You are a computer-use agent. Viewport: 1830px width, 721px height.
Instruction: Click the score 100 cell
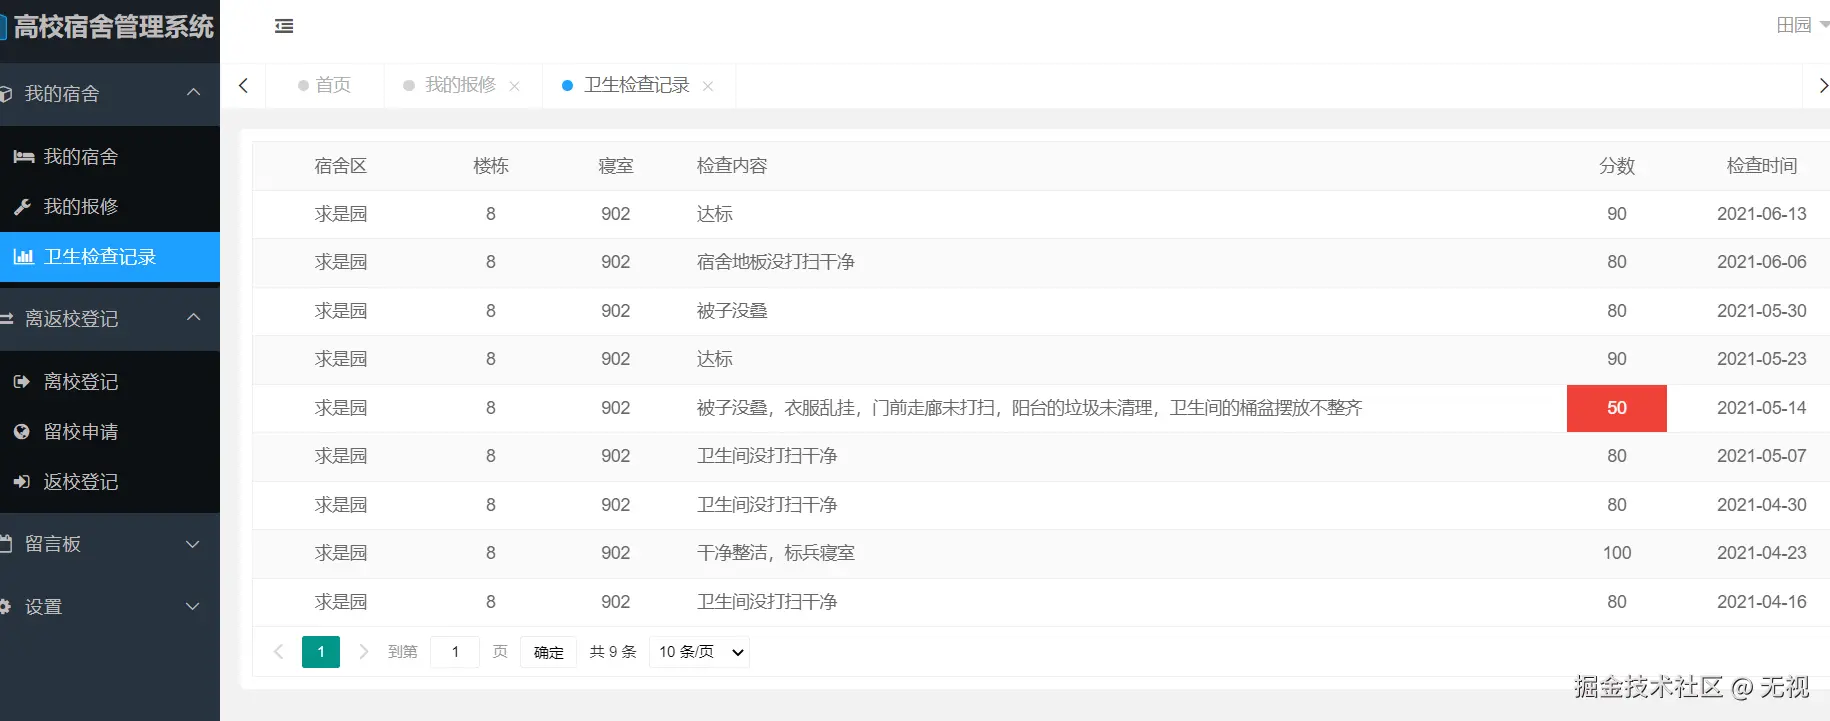1617,553
